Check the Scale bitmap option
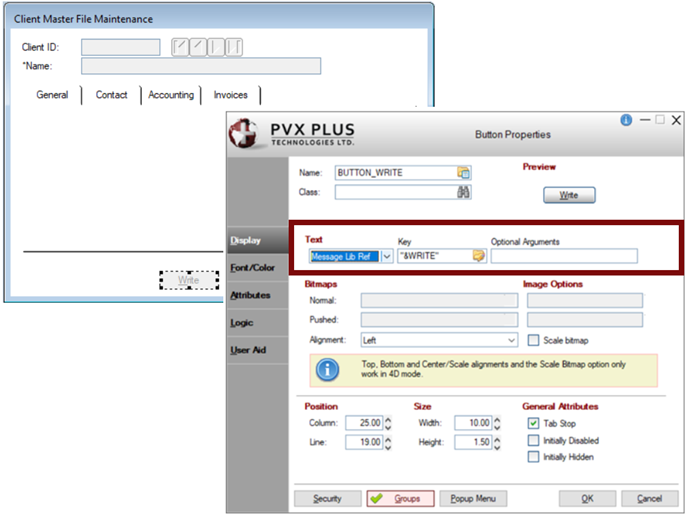This screenshot has height=517, width=689. tap(533, 340)
